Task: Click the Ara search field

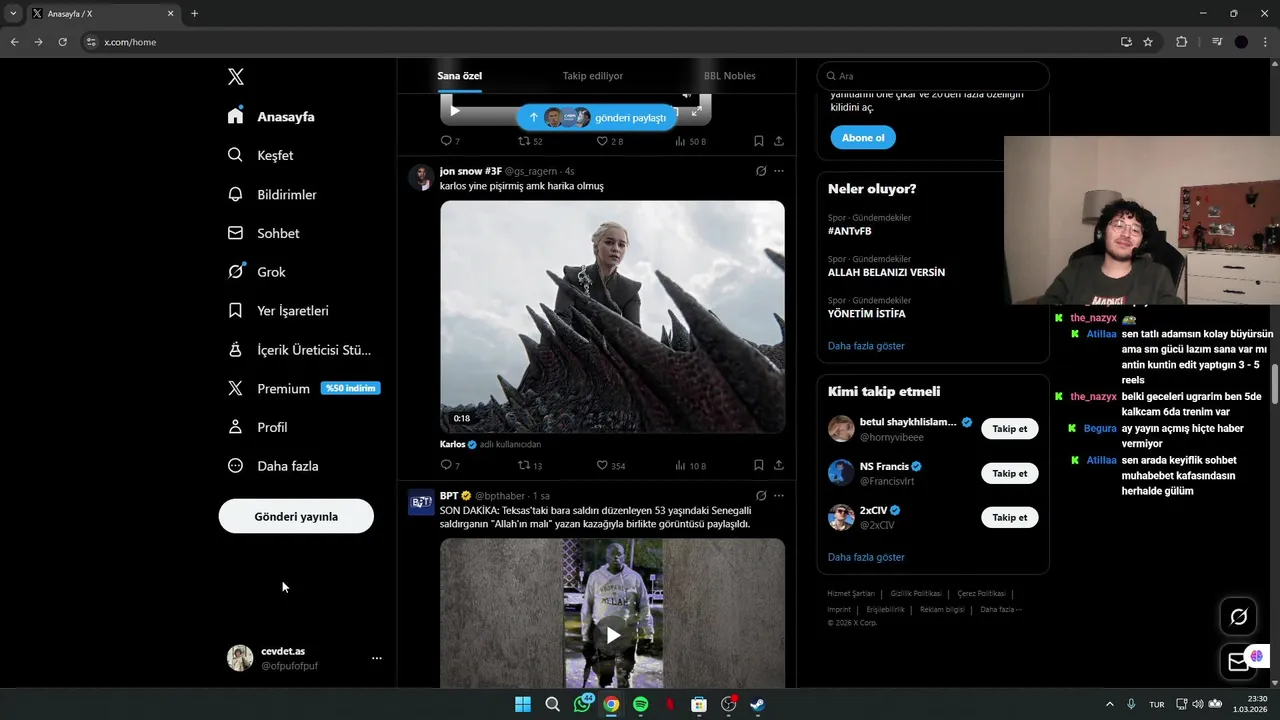Action: click(x=933, y=76)
